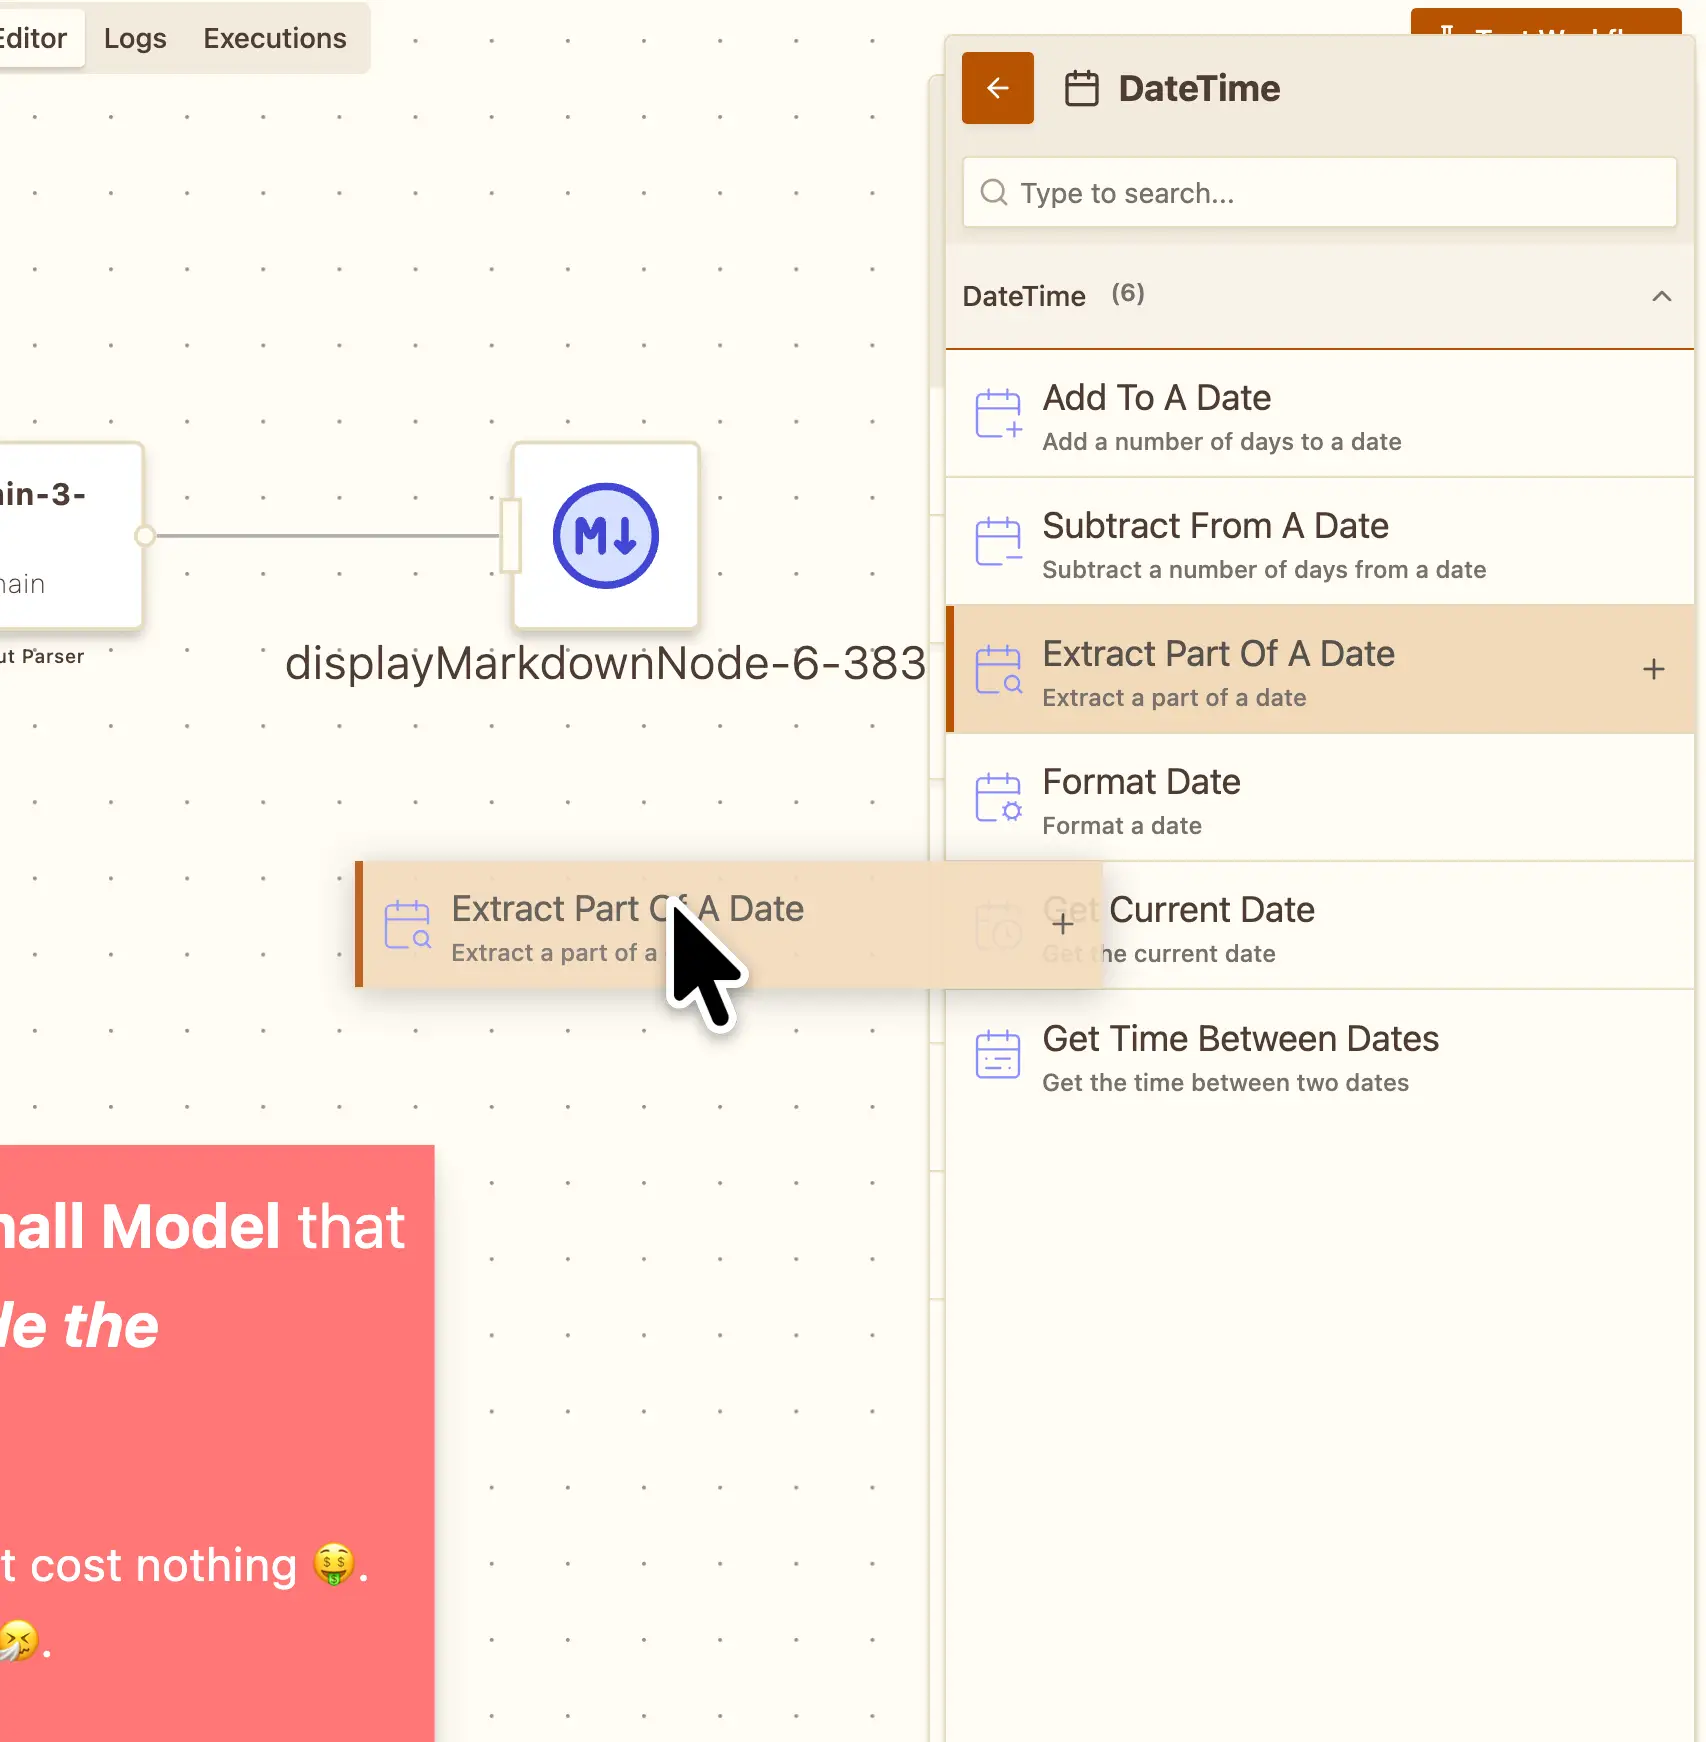1706x1742 pixels.
Task: Click the 'Add a number of days to a date' description
Action: (x=1221, y=442)
